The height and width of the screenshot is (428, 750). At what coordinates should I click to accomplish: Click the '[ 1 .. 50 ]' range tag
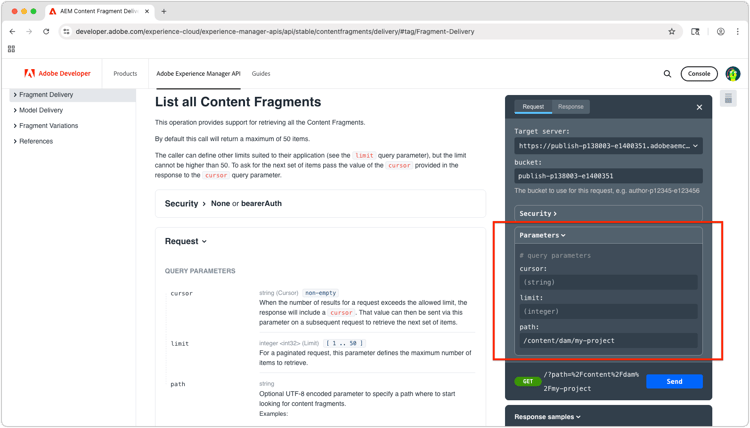(x=344, y=343)
